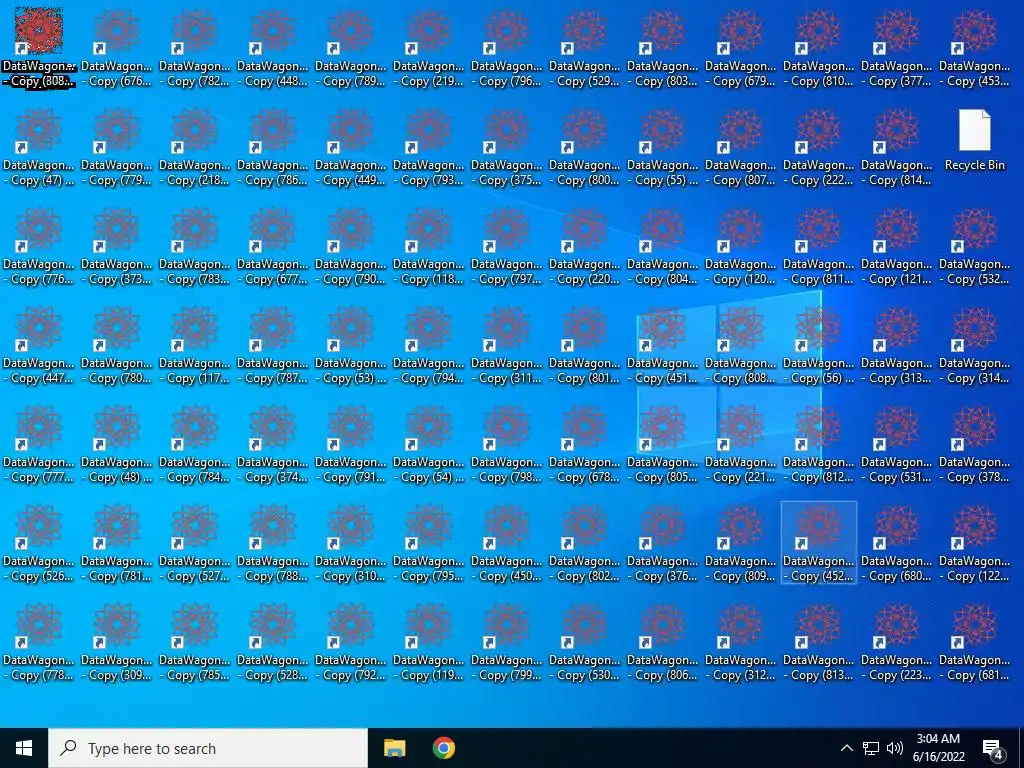Select the DataWagon shortcut Copy (117
The height and width of the screenshot is (768, 1024).
click(x=195, y=346)
